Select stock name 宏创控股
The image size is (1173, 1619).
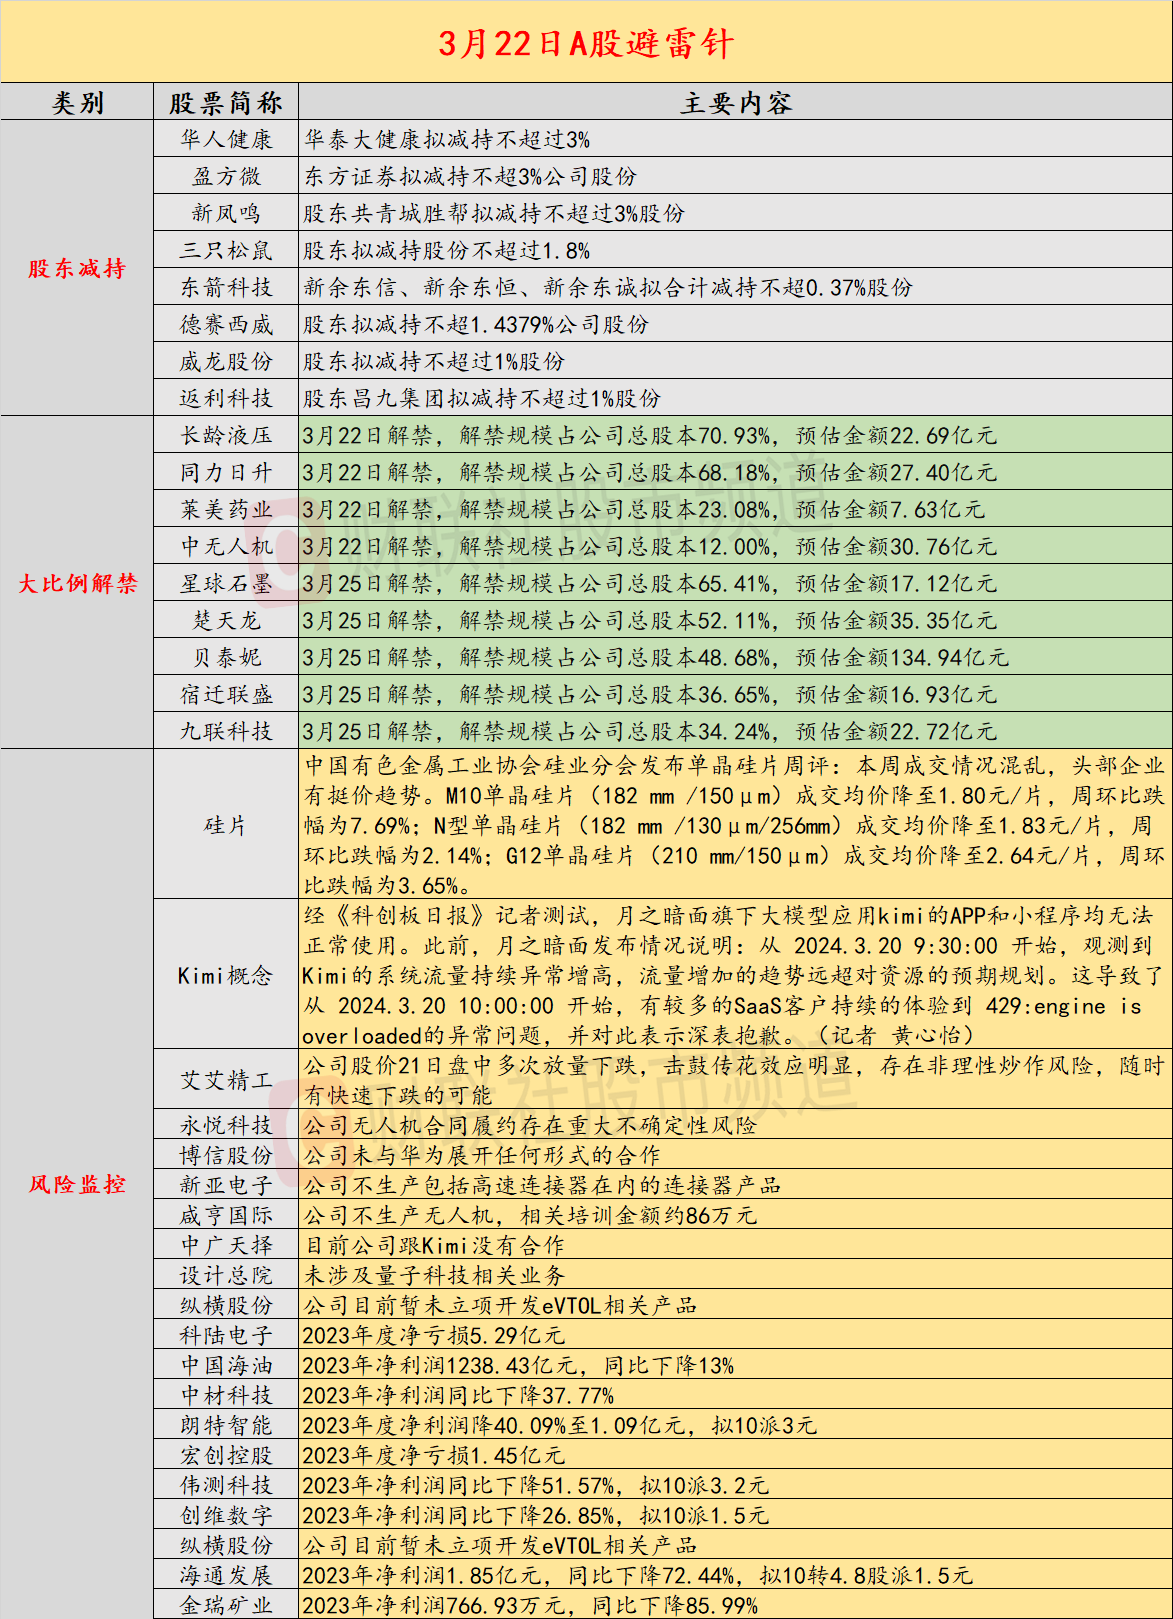click(226, 1455)
